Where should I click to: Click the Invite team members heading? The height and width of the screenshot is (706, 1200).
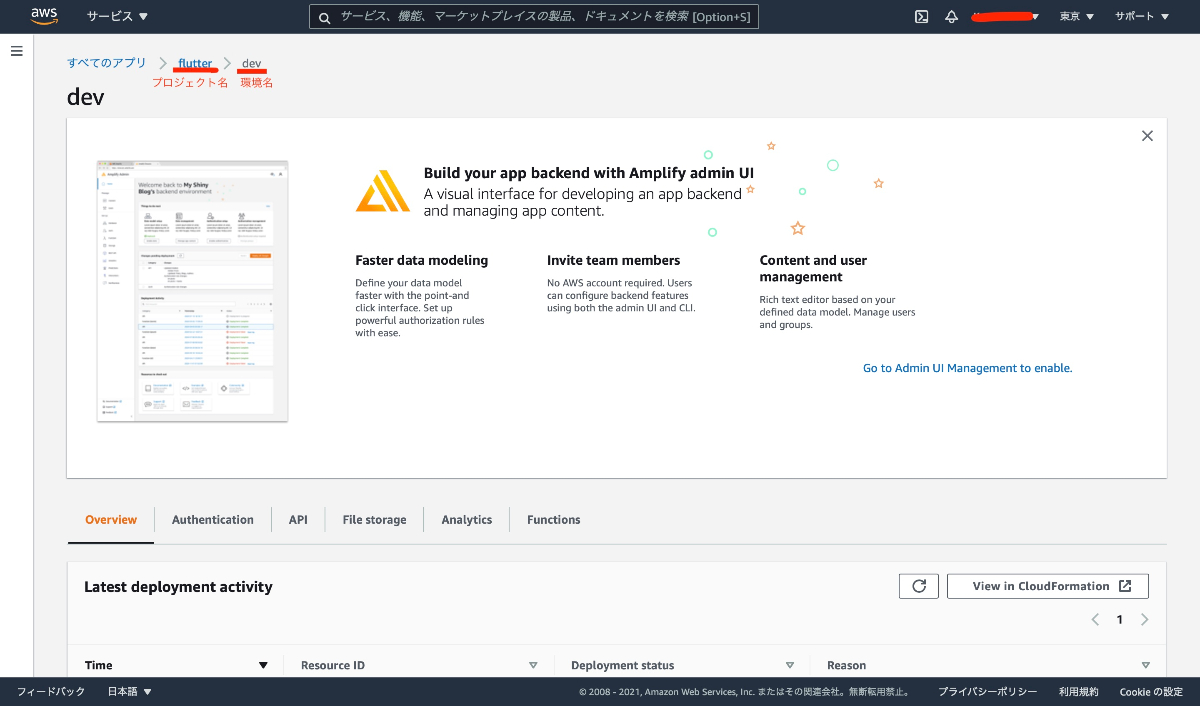(614, 260)
